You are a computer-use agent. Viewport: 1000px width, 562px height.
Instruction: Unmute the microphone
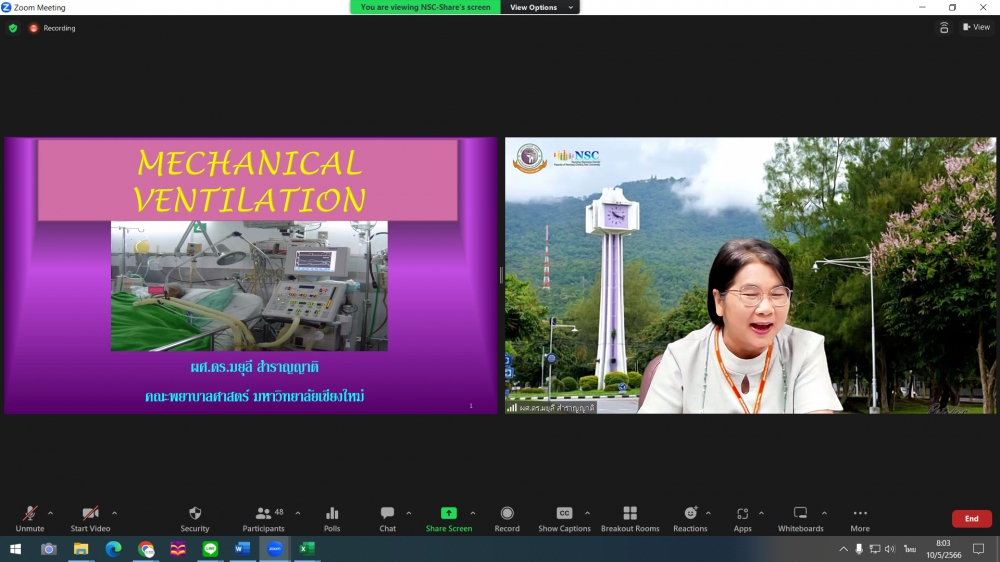(x=30, y=514)
